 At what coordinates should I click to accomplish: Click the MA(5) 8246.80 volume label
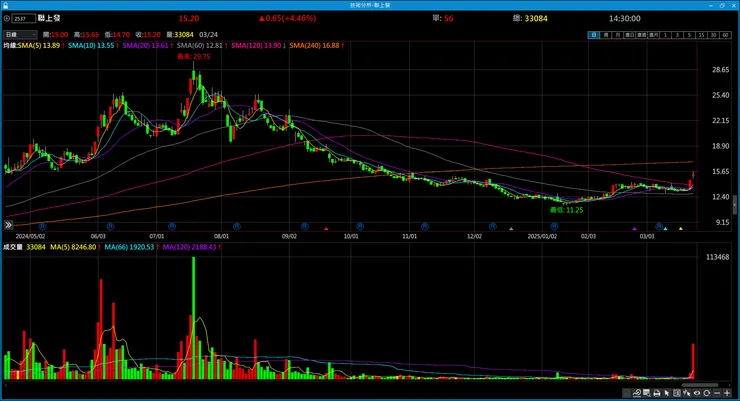click(x=73, y=247)
